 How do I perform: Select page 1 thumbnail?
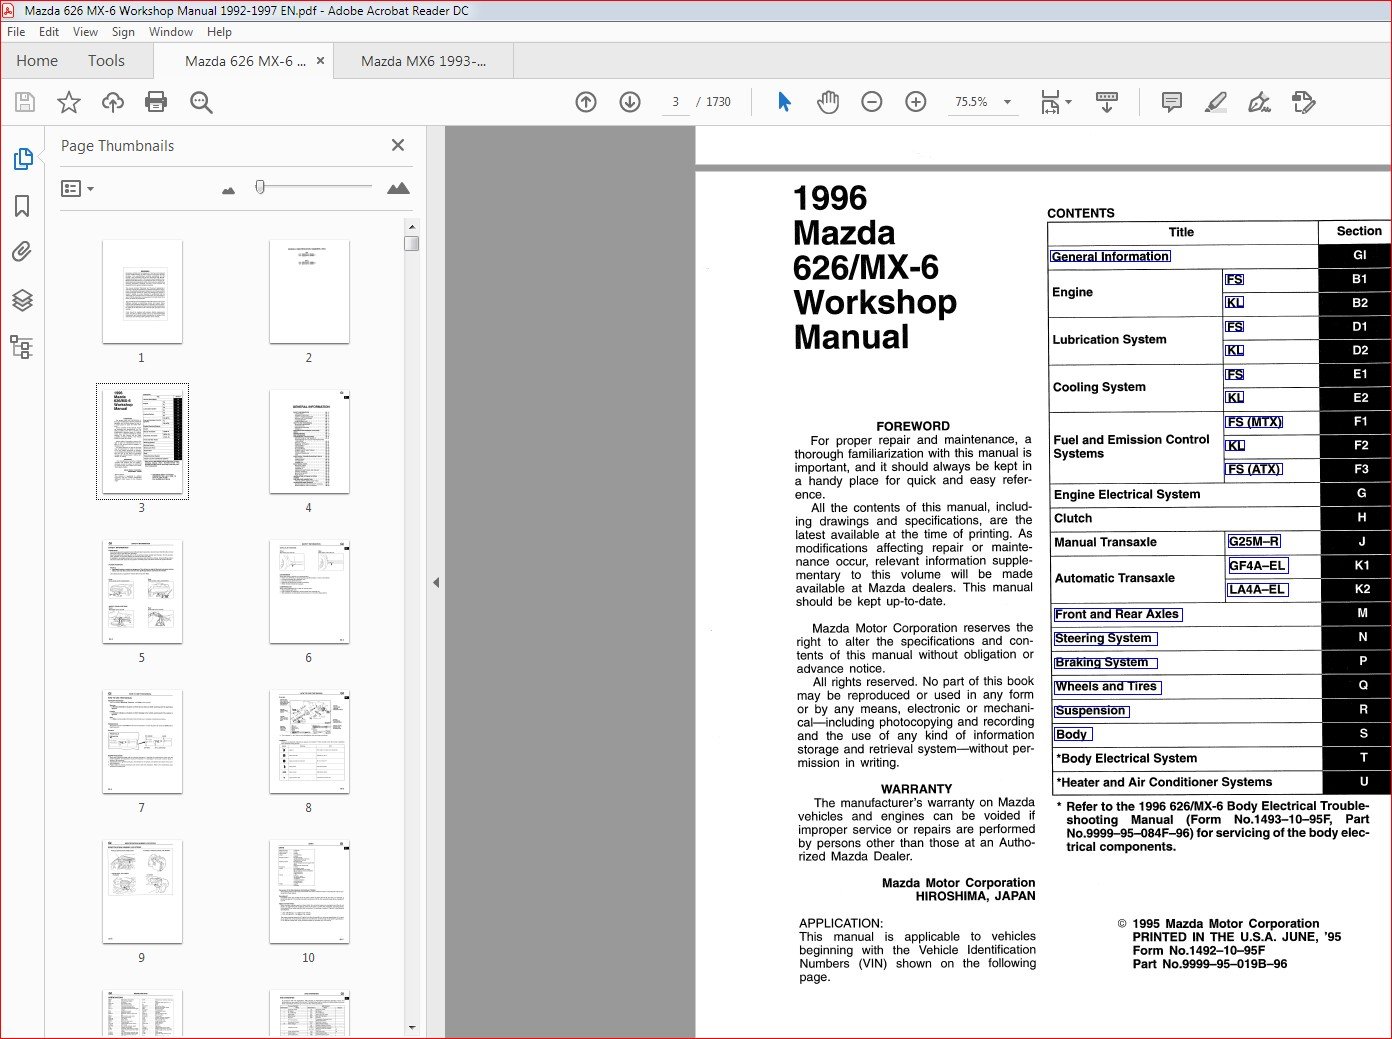coord(142,292)
